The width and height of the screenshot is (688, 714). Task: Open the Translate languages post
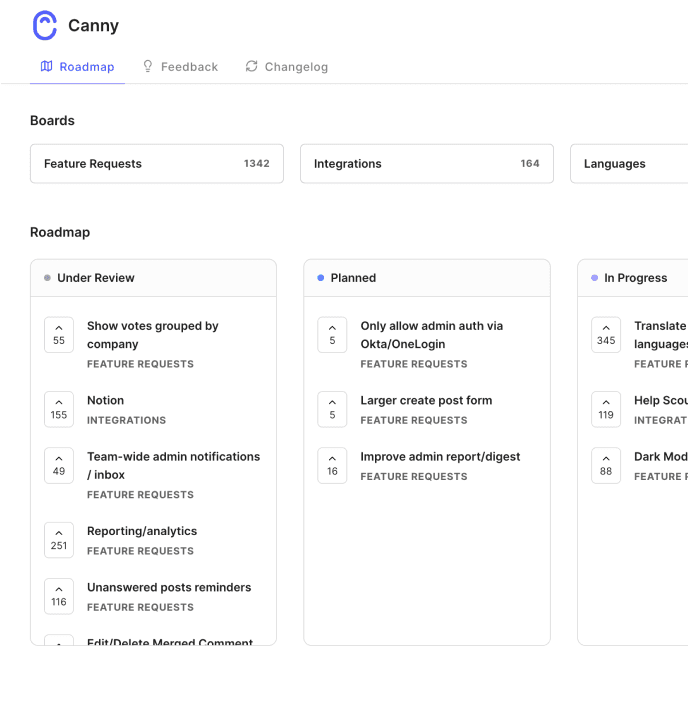coord(661,335)
